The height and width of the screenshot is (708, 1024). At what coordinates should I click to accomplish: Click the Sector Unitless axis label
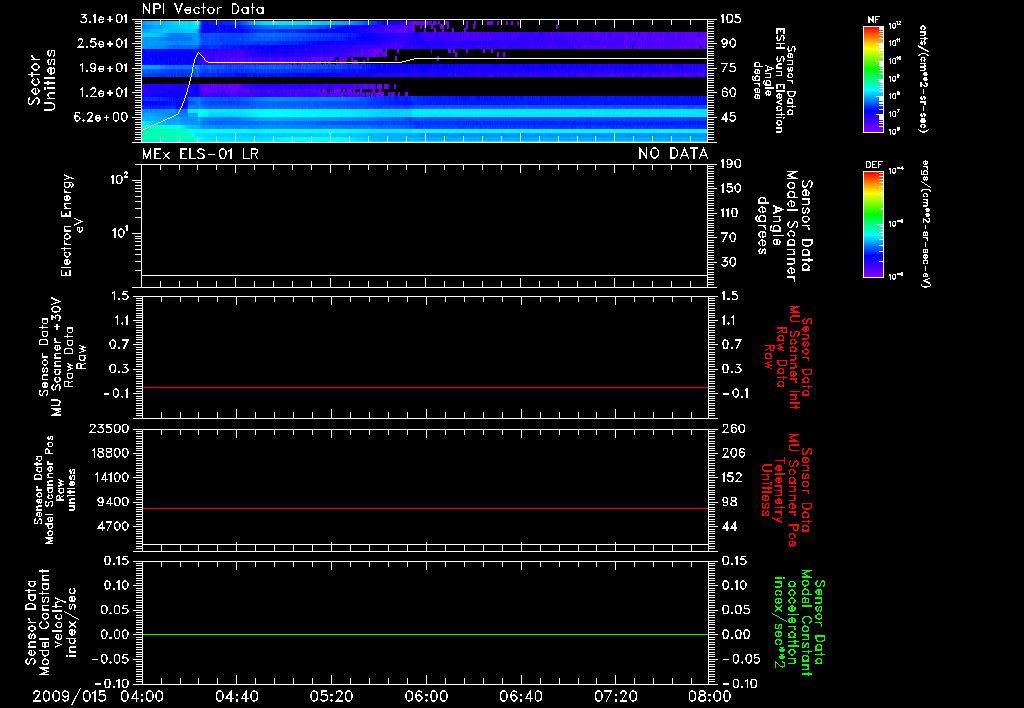(x=41, y=79)
